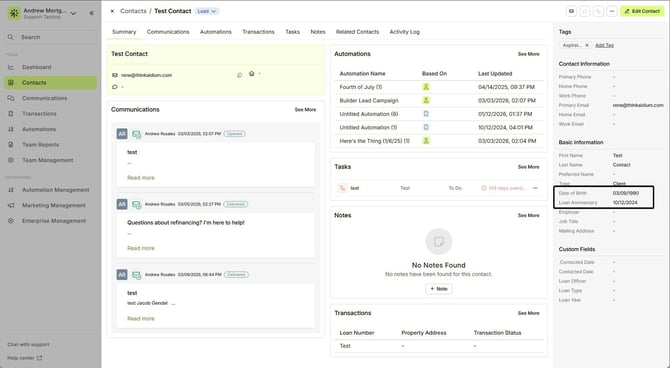Click the email icon button in top toolbar

point(571,11)
